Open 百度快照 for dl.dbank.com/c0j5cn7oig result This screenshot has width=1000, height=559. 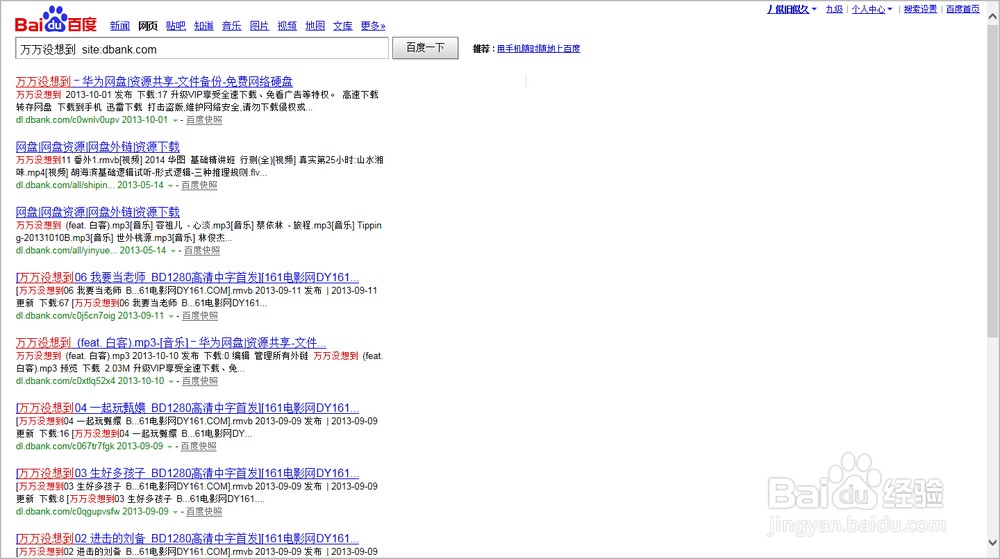click(x=200, y=316)
